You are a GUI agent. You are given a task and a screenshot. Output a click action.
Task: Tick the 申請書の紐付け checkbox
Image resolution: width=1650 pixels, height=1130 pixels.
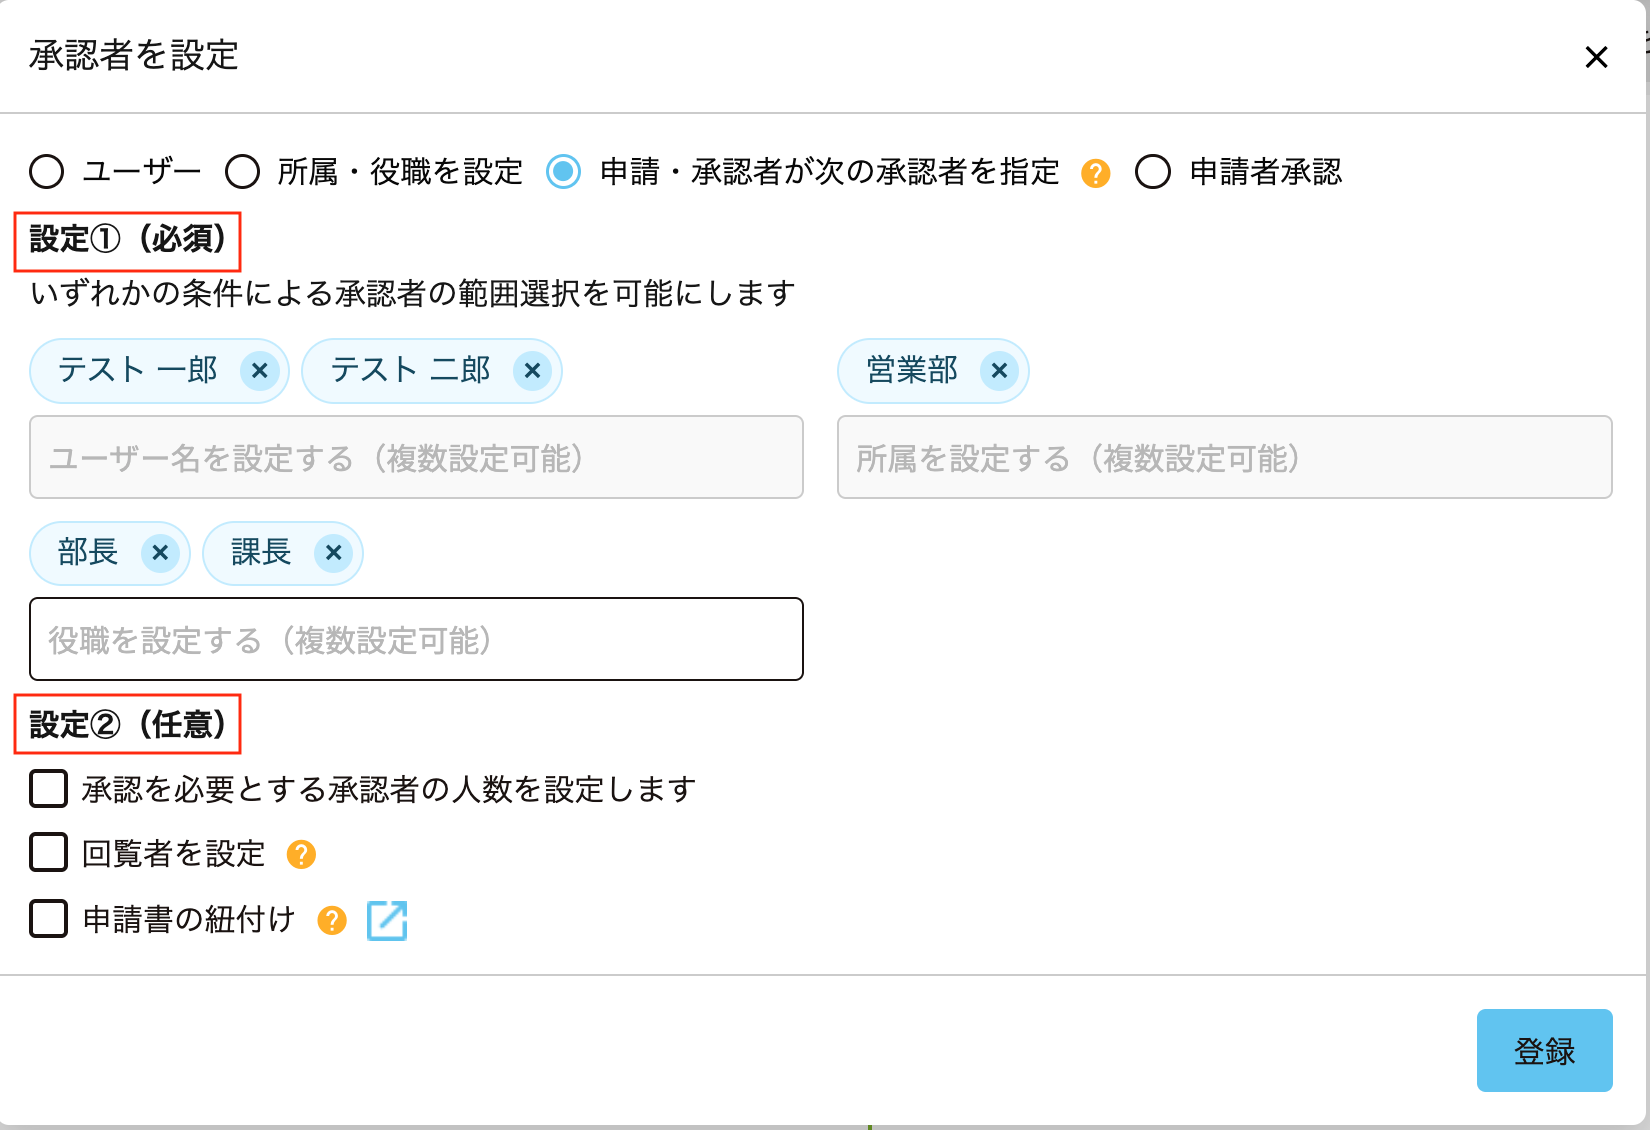click(49, 918)
